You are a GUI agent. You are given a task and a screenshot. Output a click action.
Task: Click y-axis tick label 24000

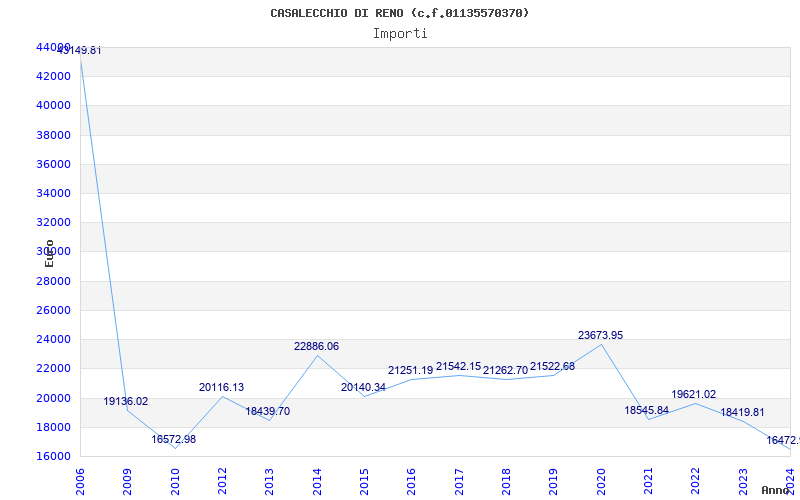(54, 339)
